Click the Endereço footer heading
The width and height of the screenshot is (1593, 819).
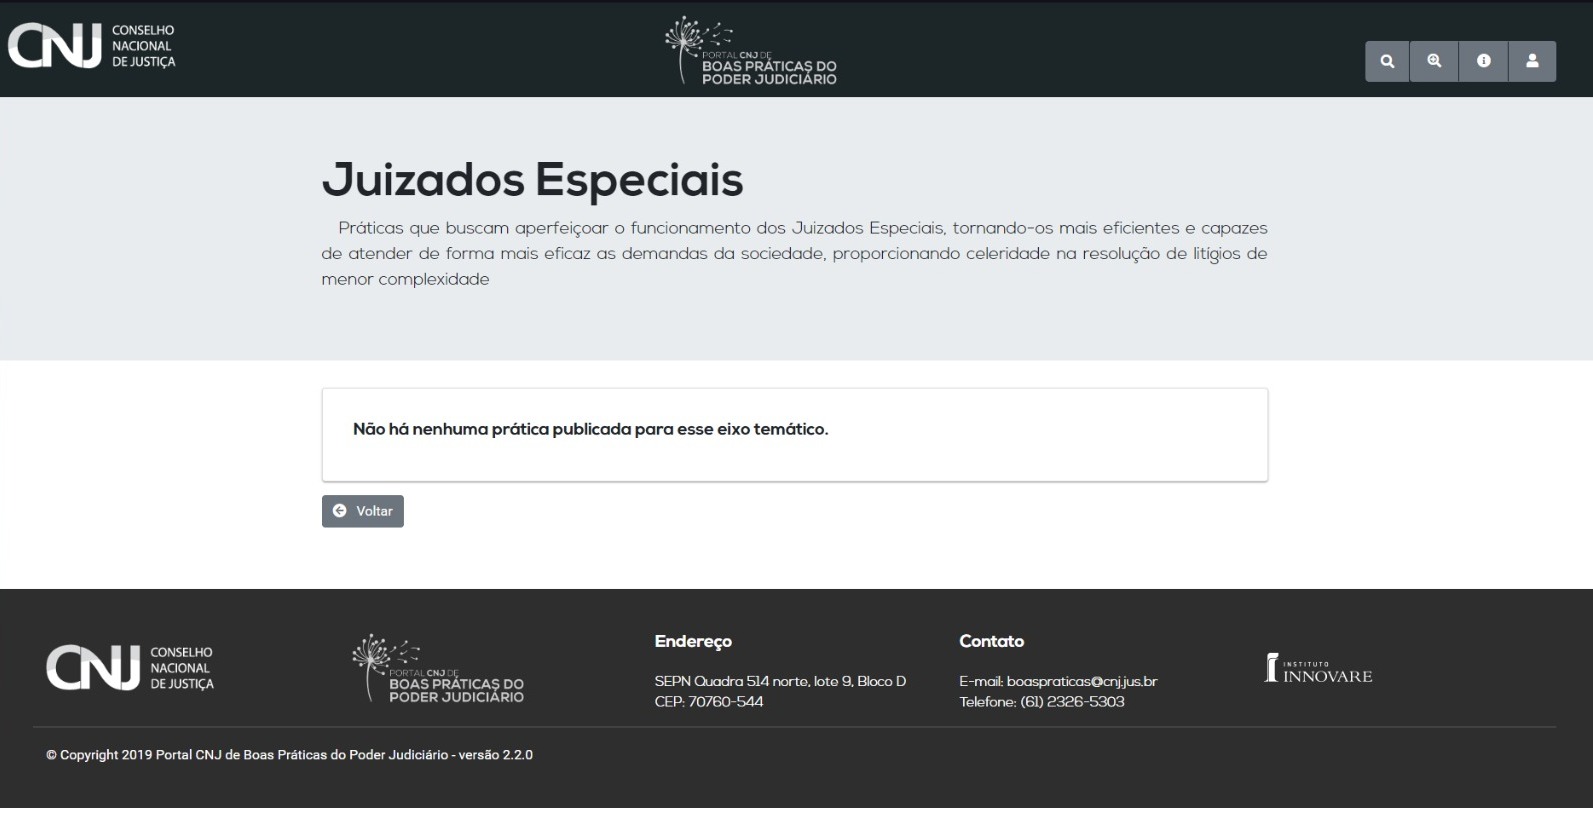(x=693, y=641)
